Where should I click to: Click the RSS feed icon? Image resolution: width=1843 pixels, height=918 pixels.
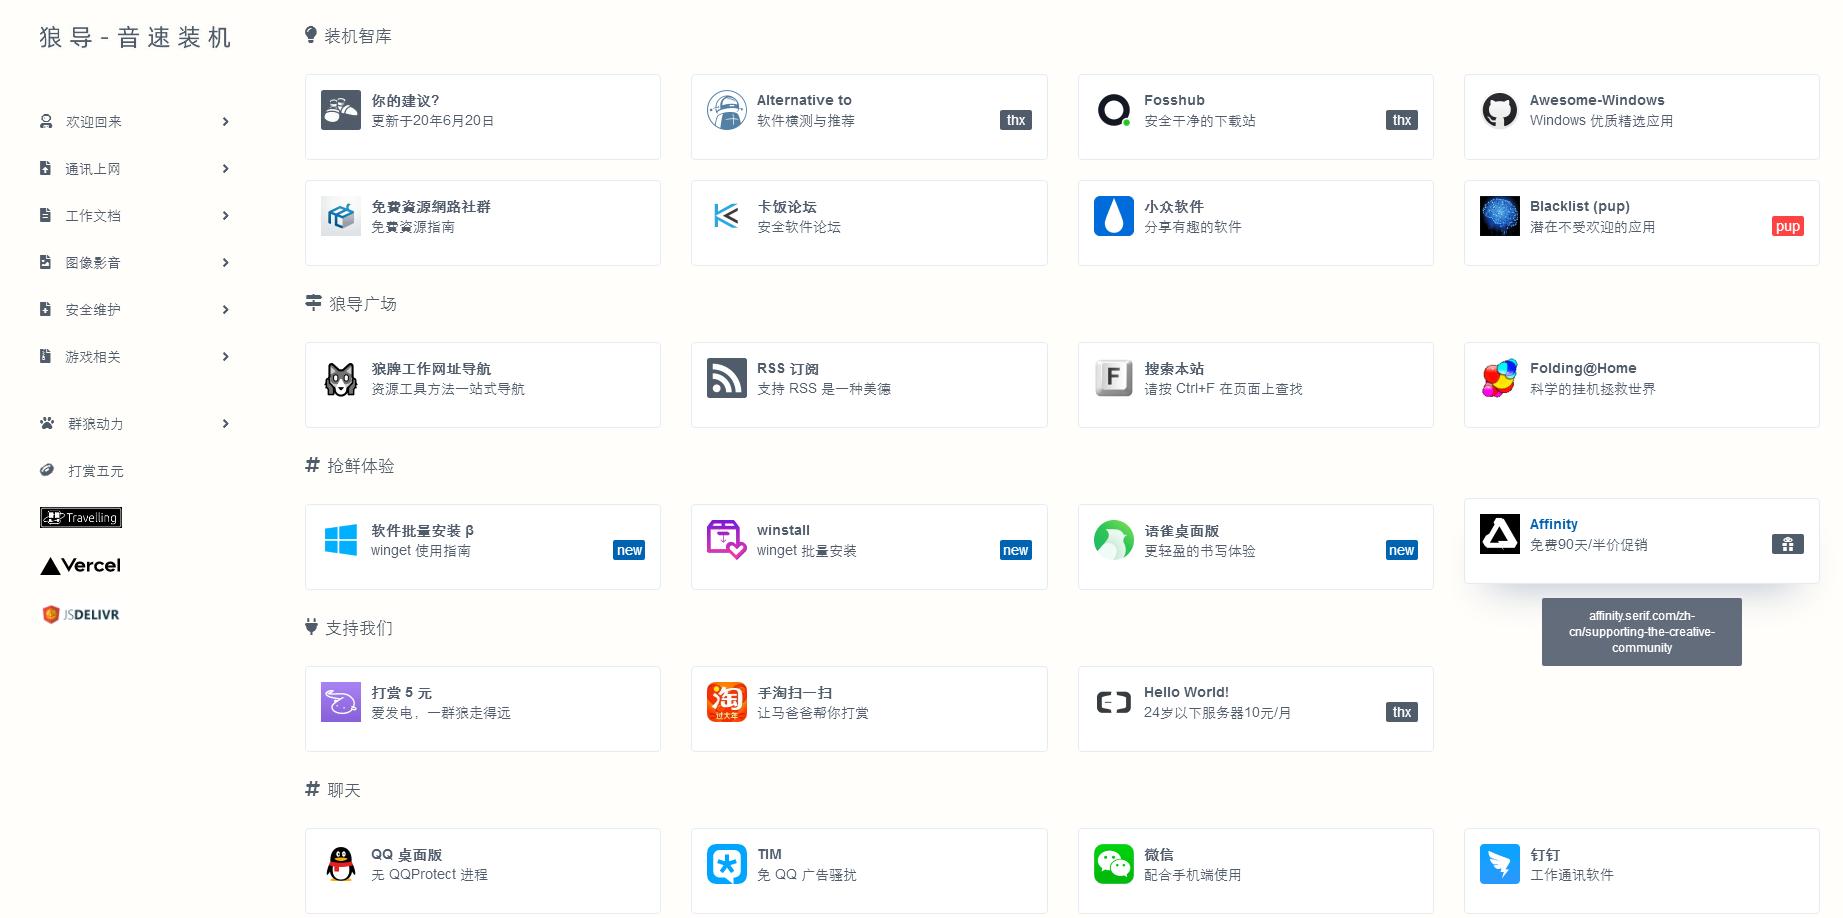(726, 378)
